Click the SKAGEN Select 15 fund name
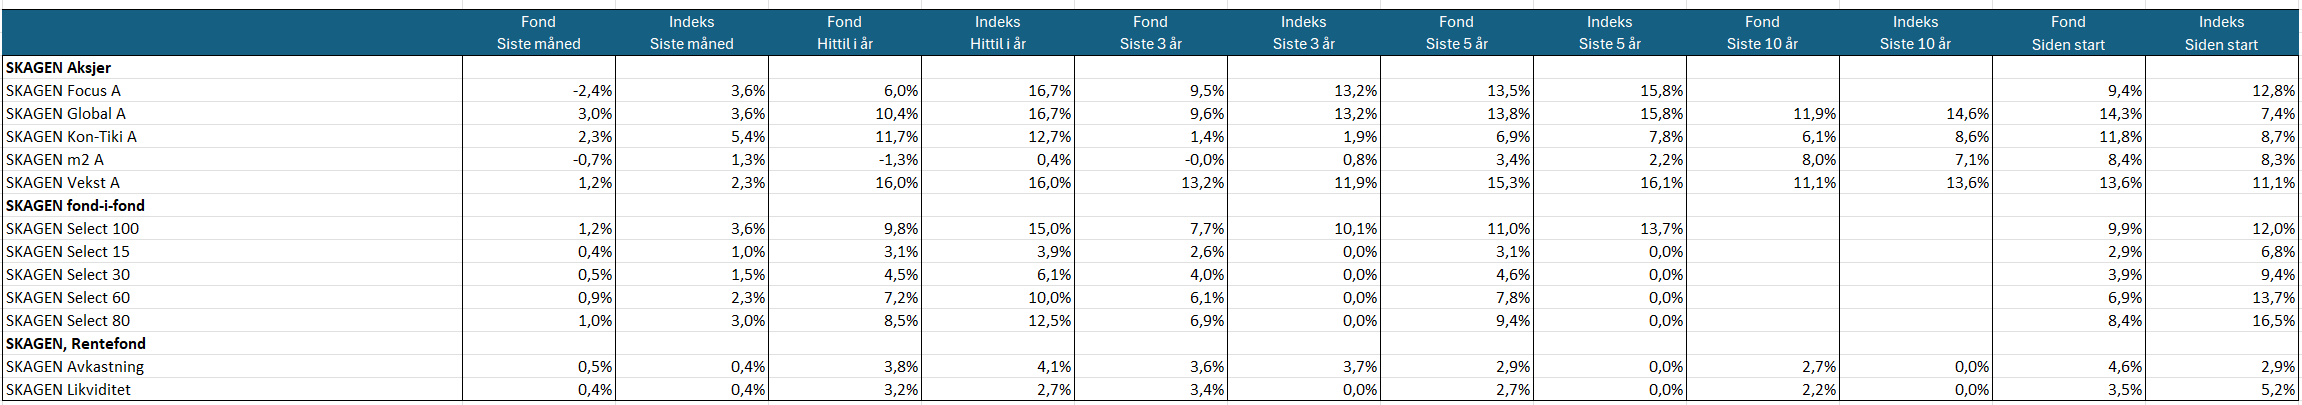 click(68, 252)
